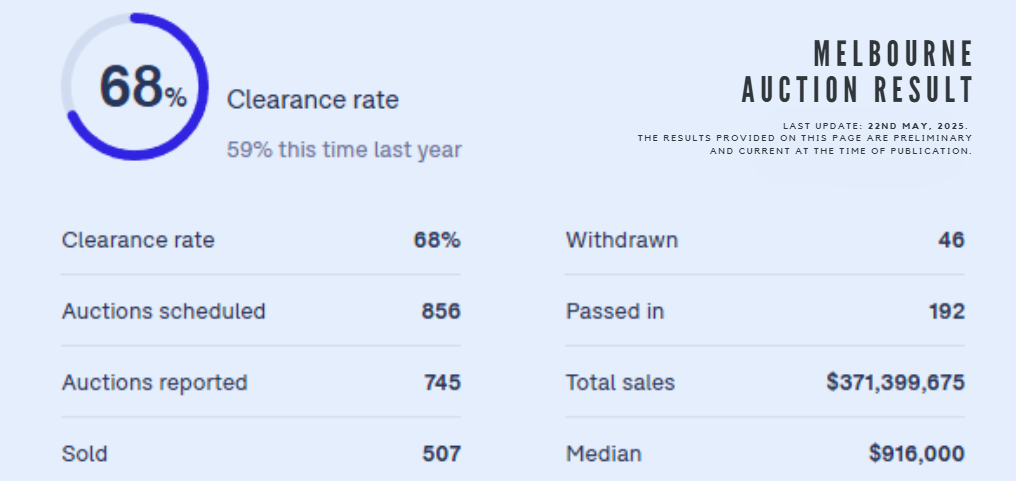Viewport: 1016px width, 481px height.
Task: Select the Auctions scheduled label
Action: (x=163, y=311)
